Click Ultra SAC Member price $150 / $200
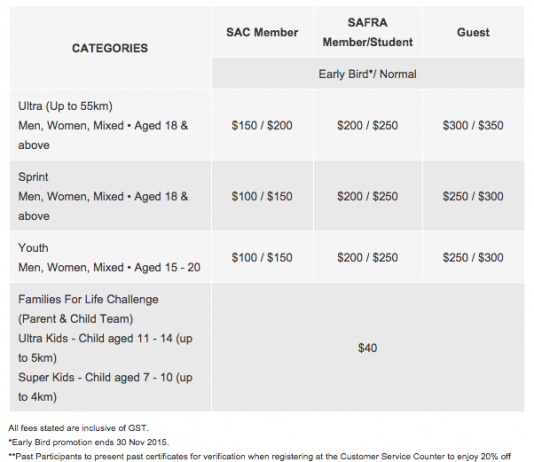The width and height of the screenshot is (534, 462). tap(262, 125)
